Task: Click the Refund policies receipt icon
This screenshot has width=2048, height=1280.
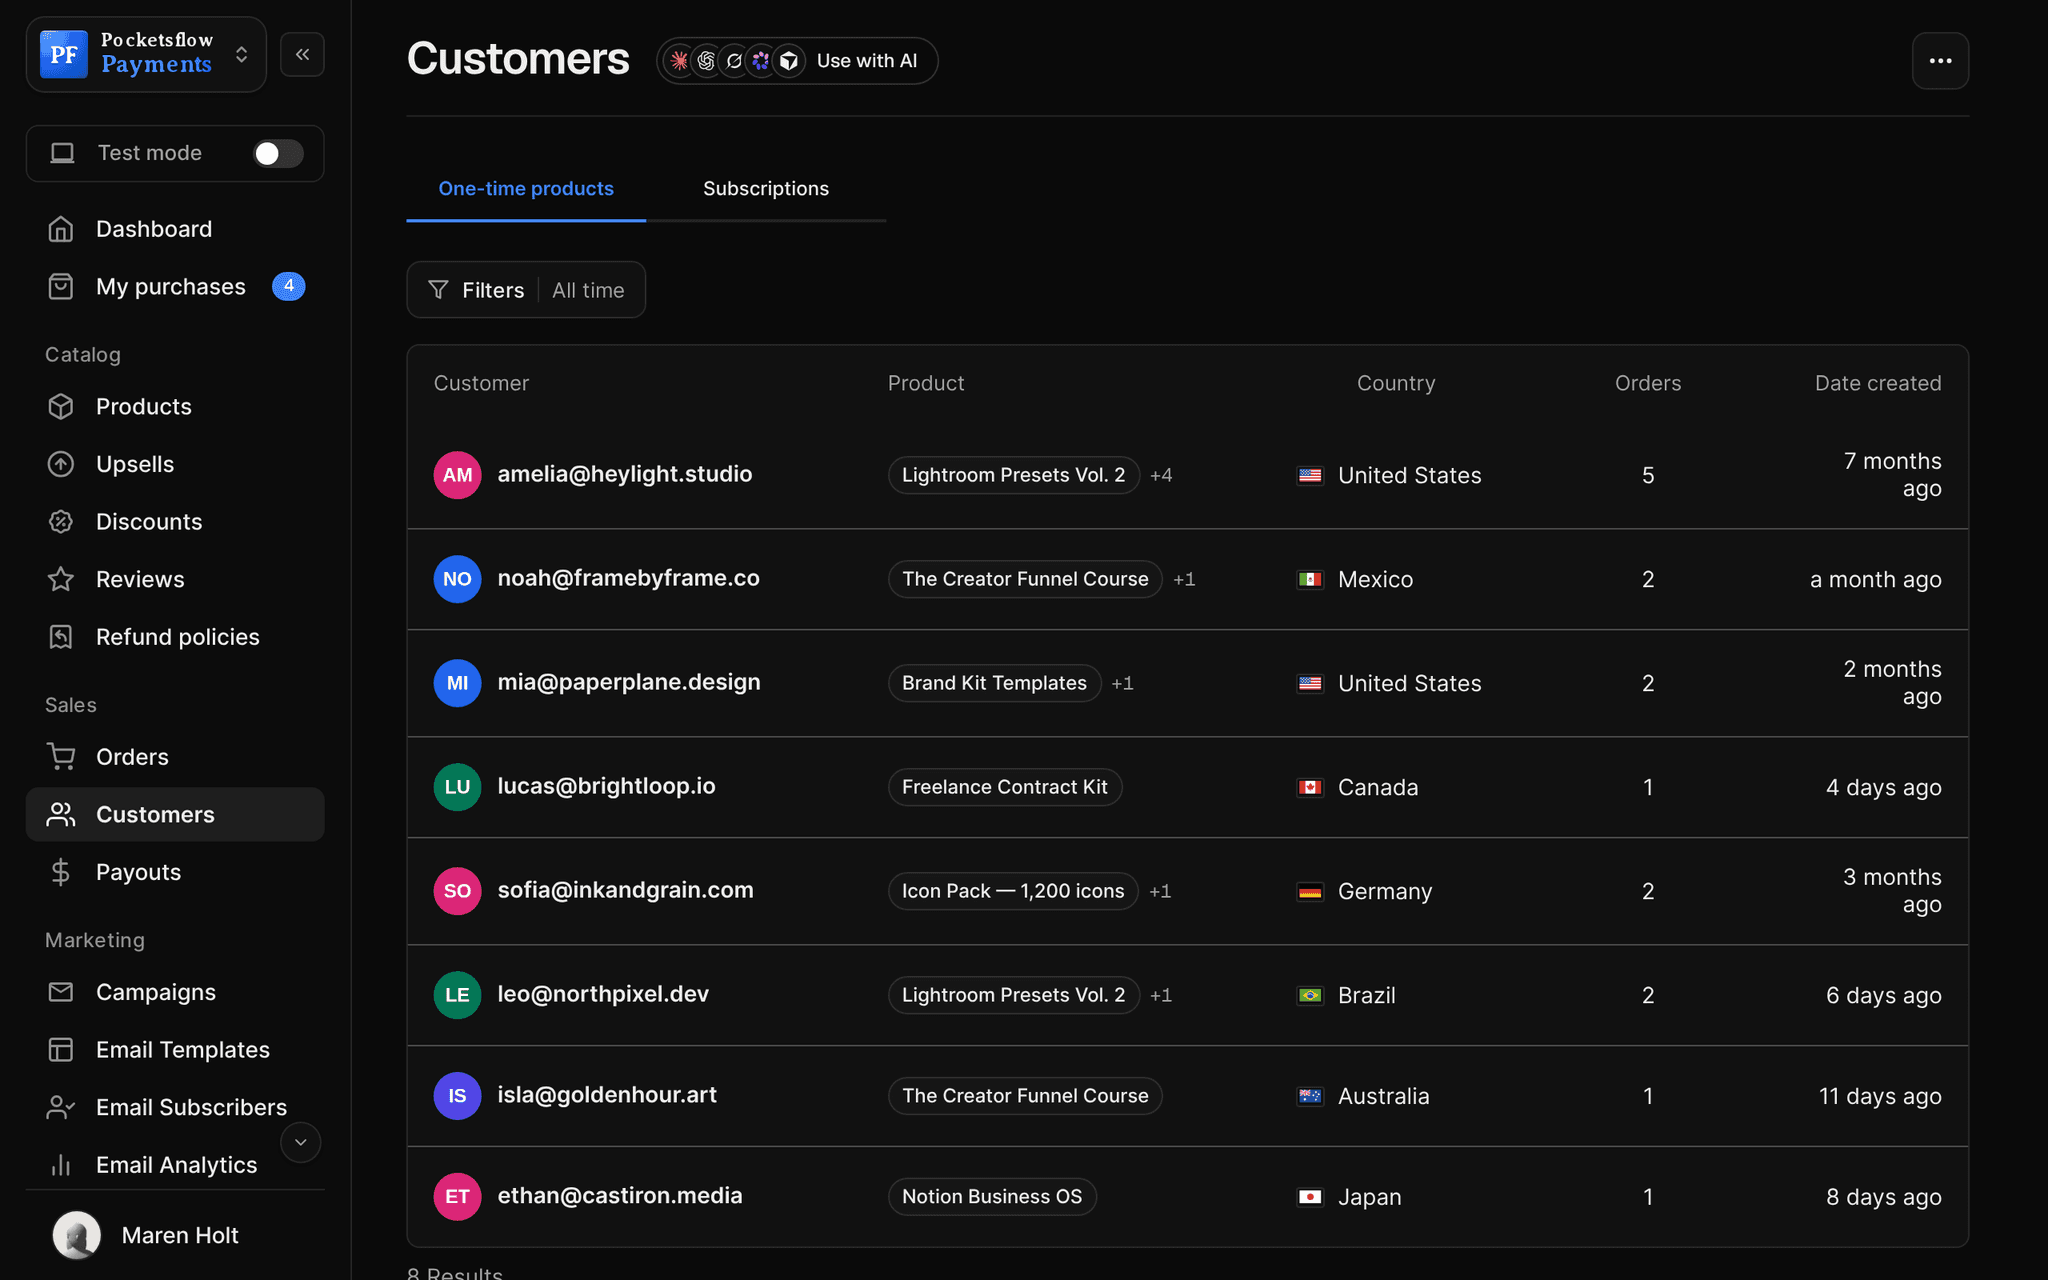Action: pos(61,637)
